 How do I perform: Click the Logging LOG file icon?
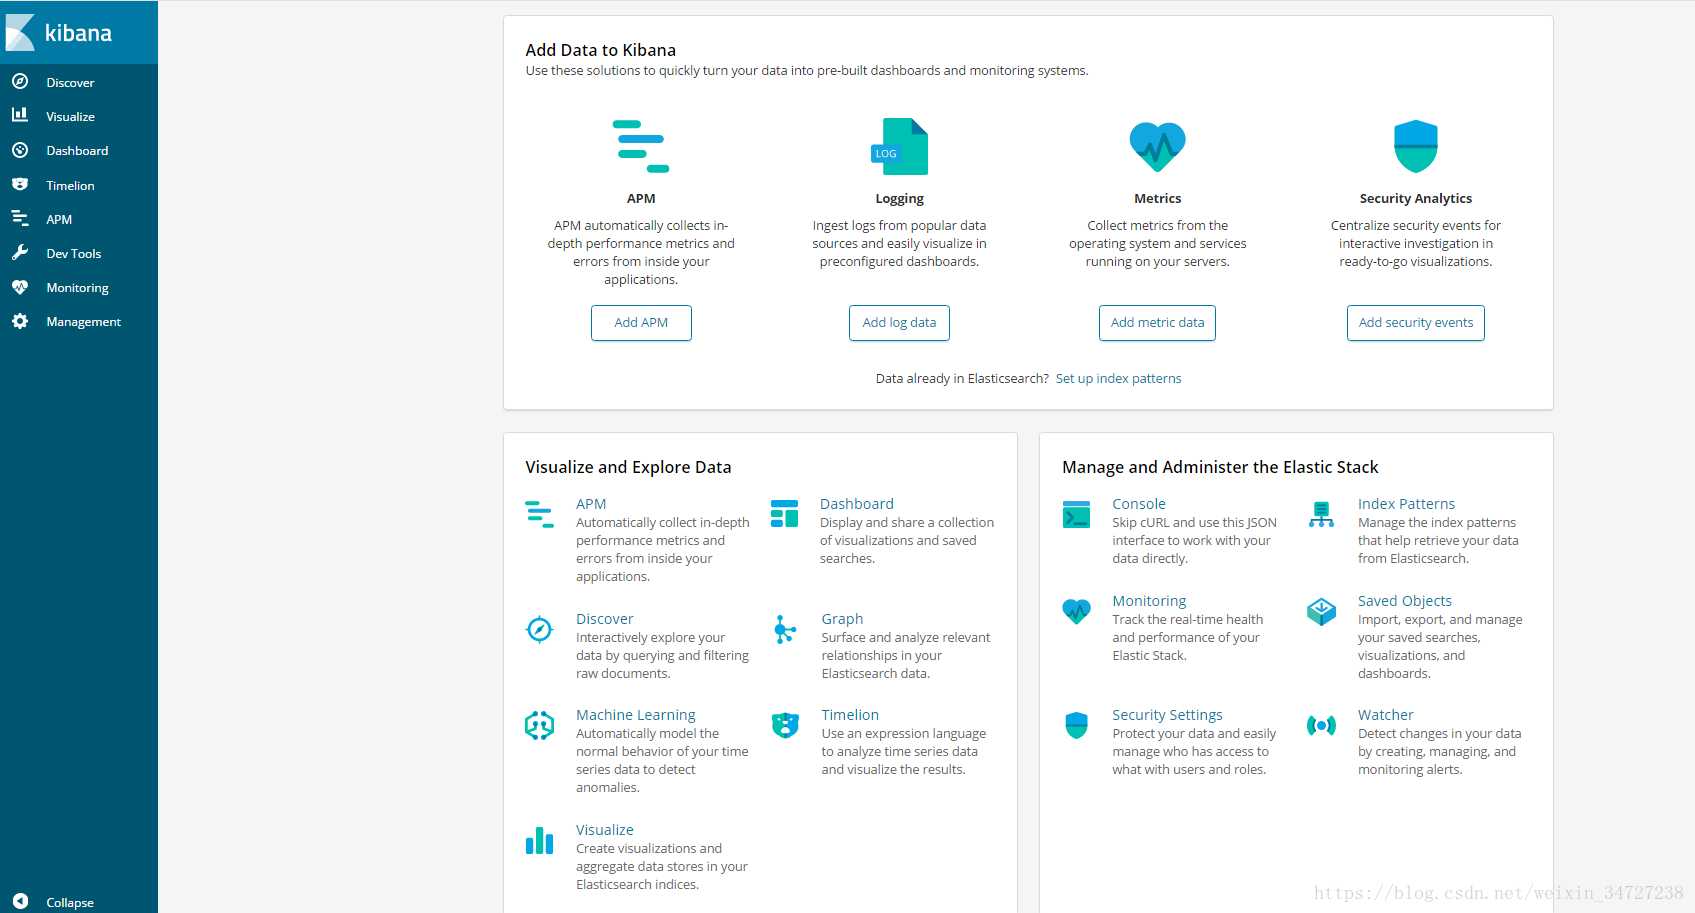899,147
